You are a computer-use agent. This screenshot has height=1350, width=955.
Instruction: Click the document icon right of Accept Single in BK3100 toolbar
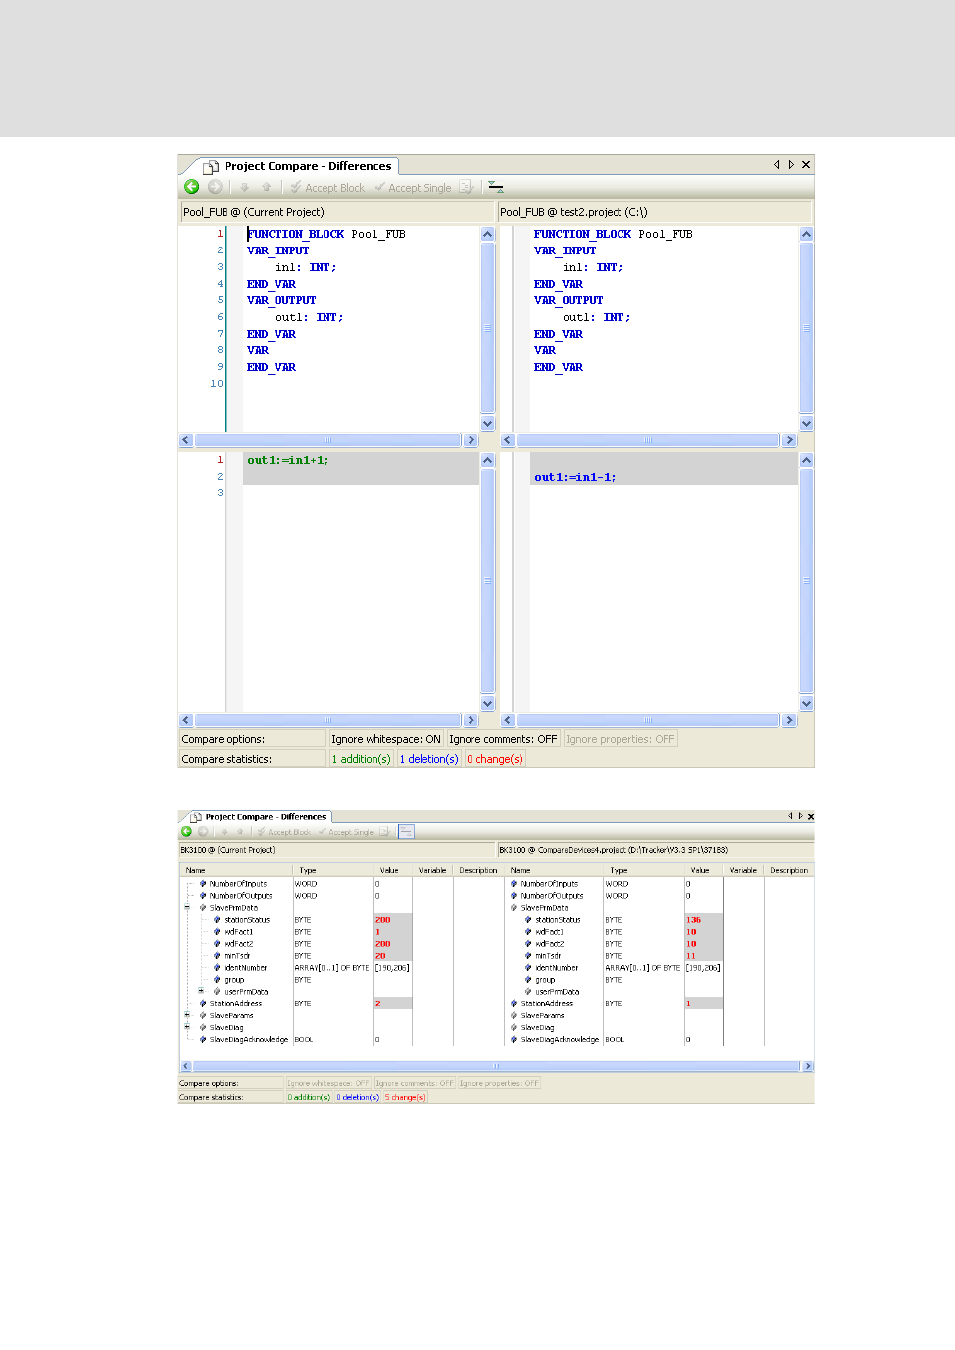pyautogui.click(x=384, y=831)
